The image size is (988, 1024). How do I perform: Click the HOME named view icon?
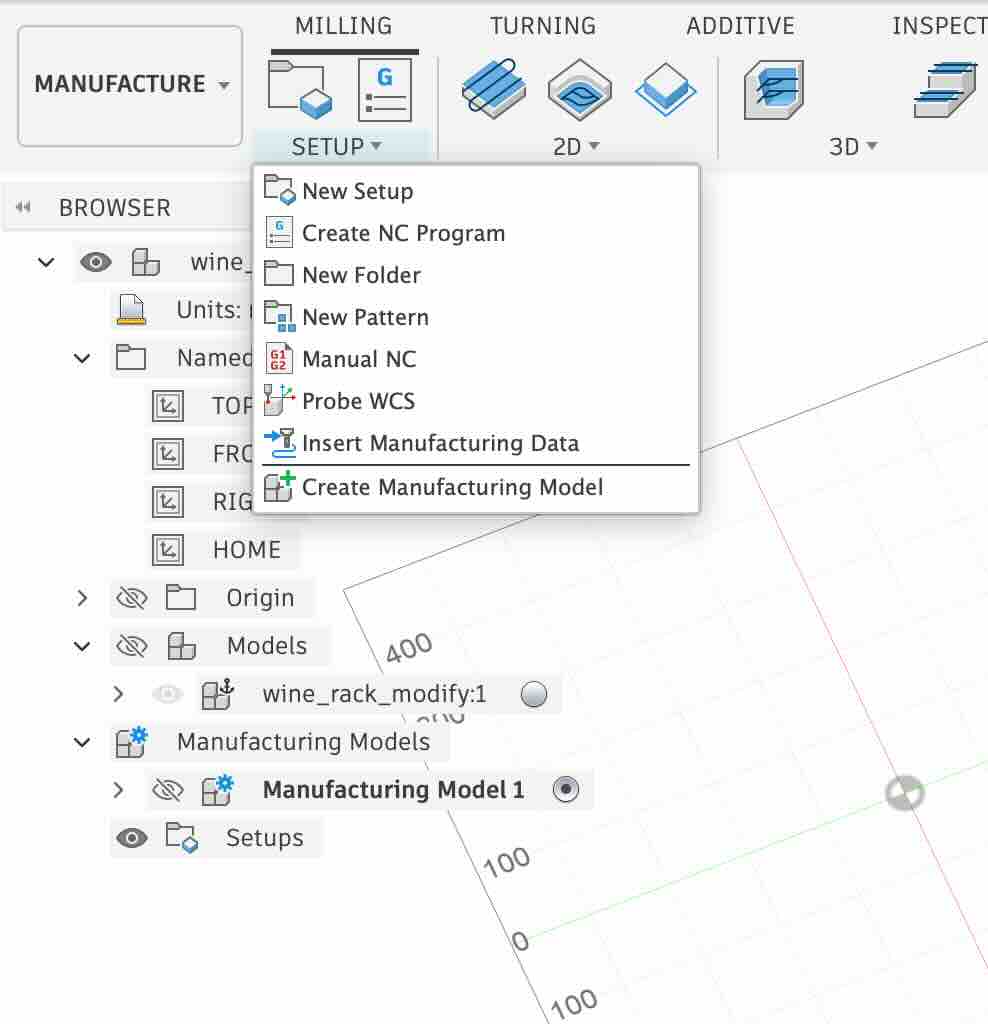click(x=168, y=550)
